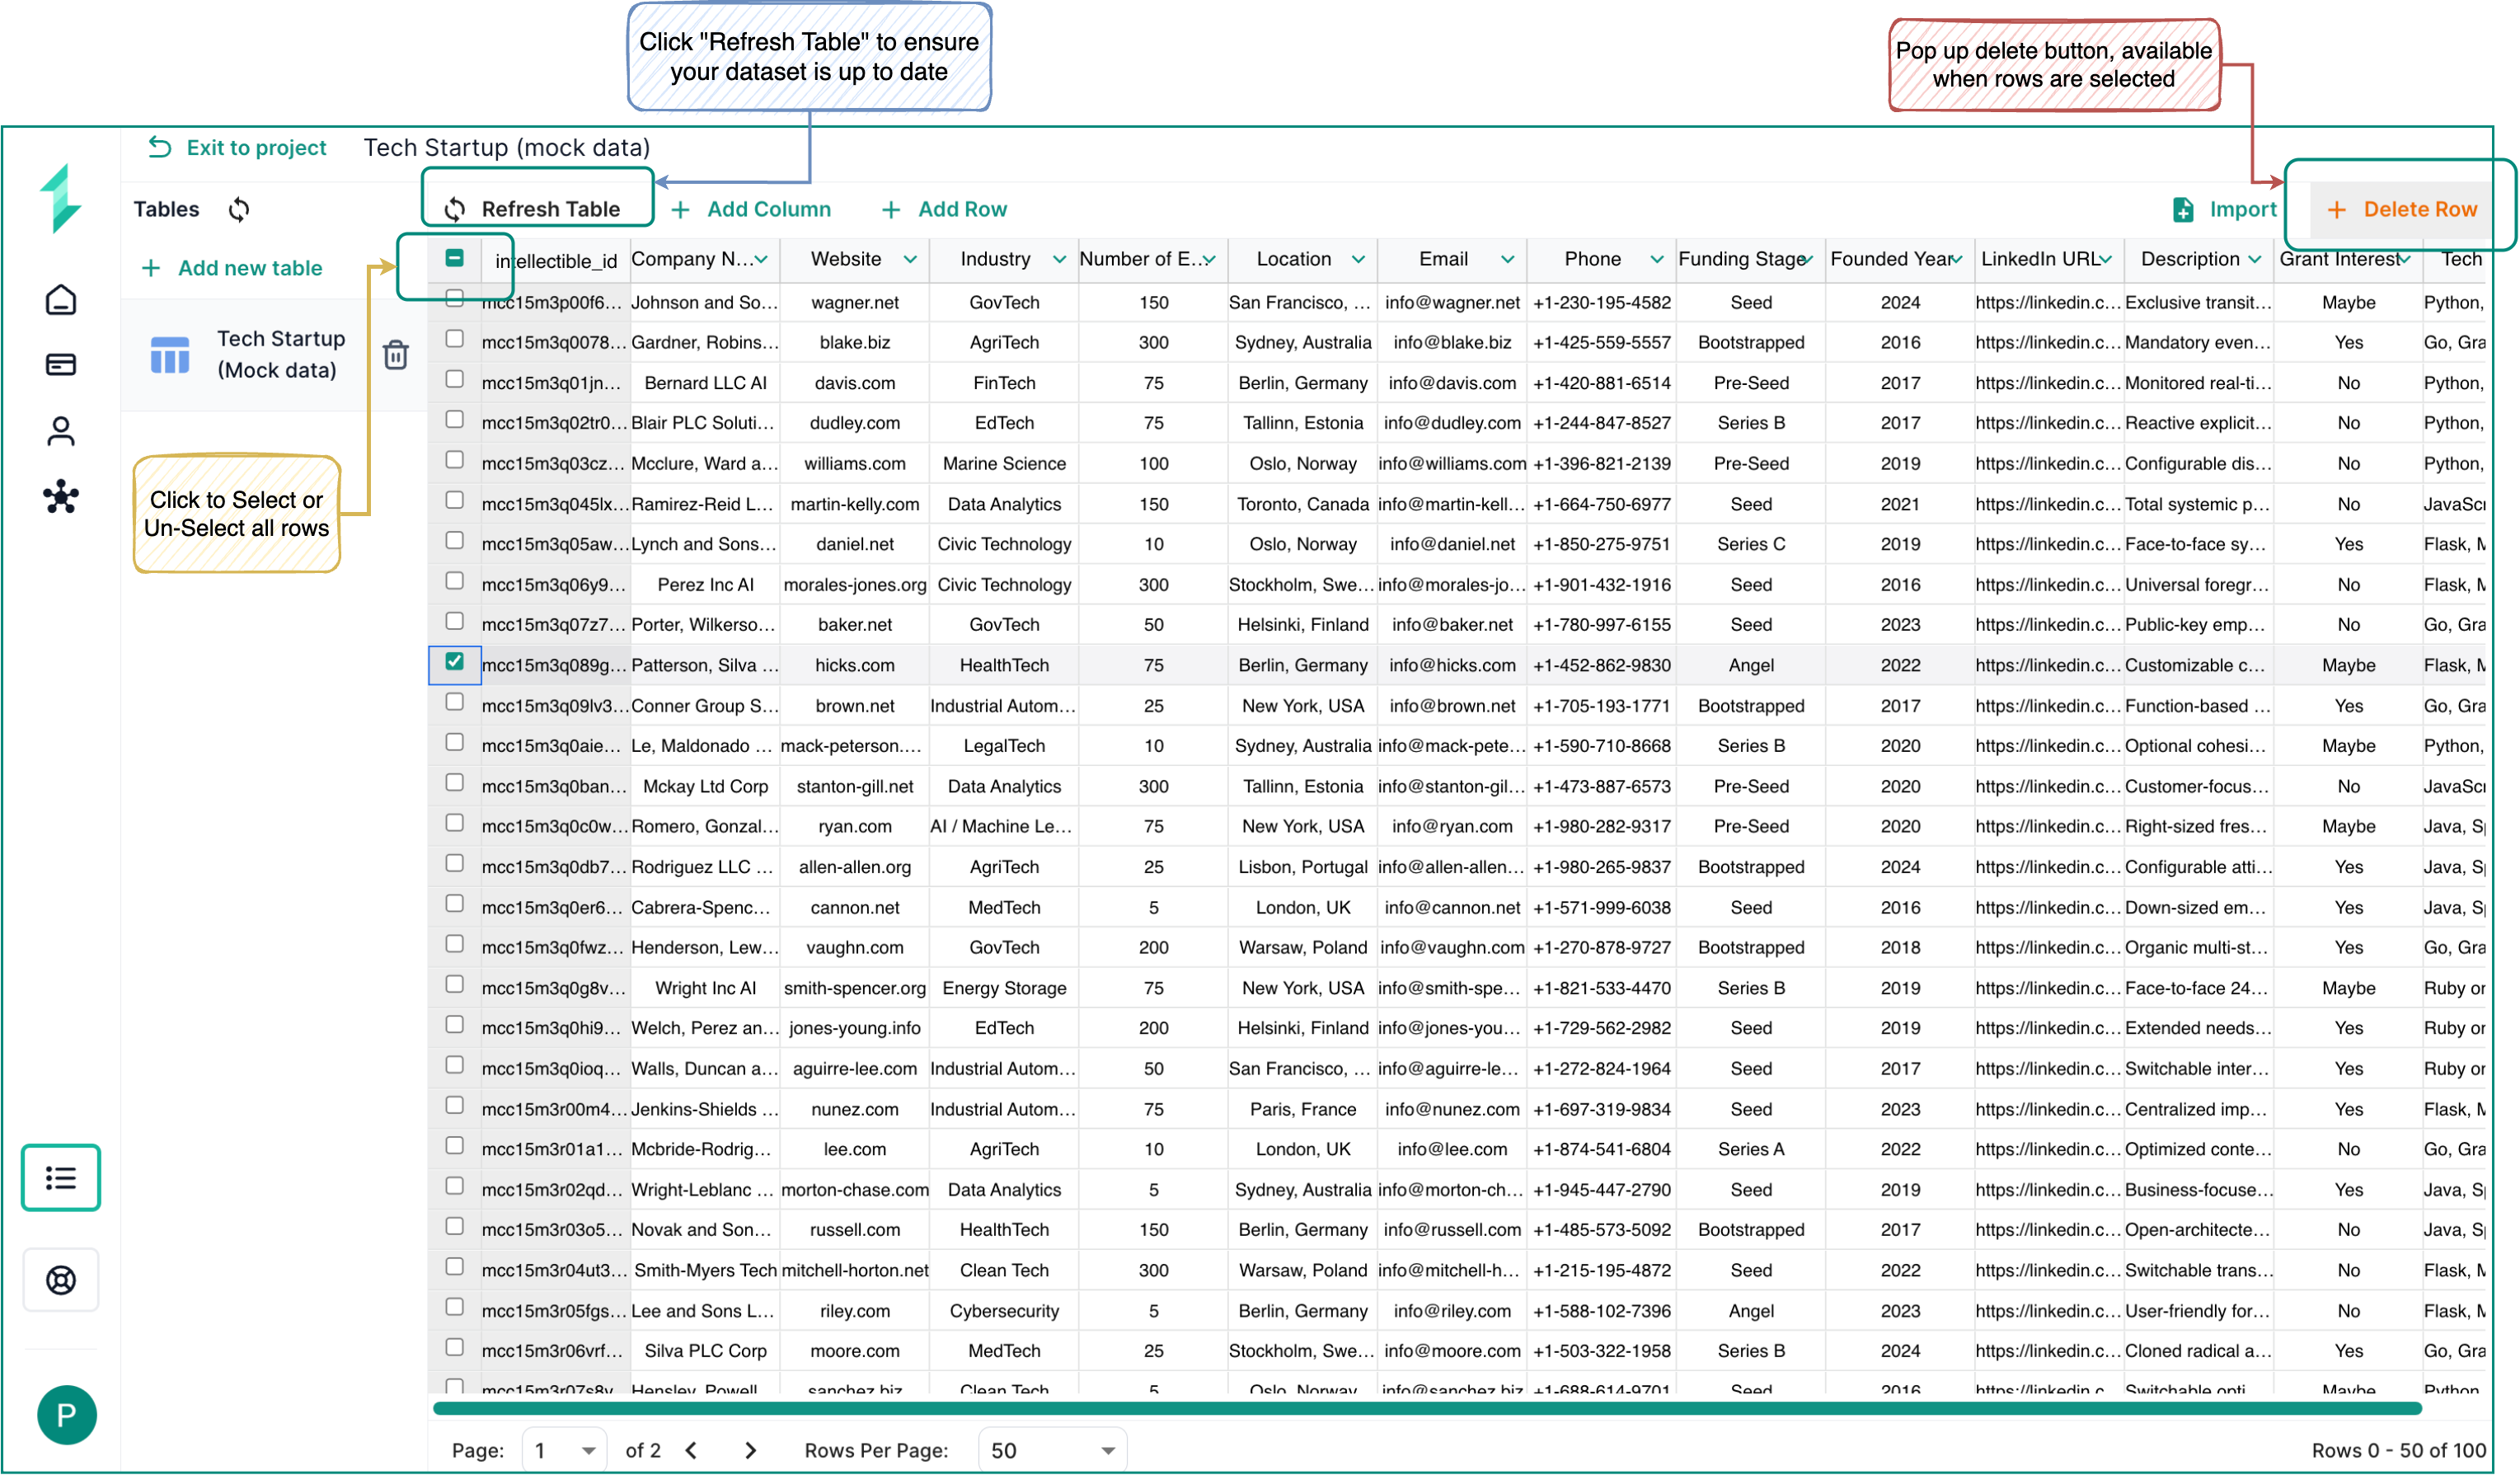The width and height of the screenshot is (2520, 1475).
Task: Click the network nodes icon in sidebar
Action: (x=61, y=497)
